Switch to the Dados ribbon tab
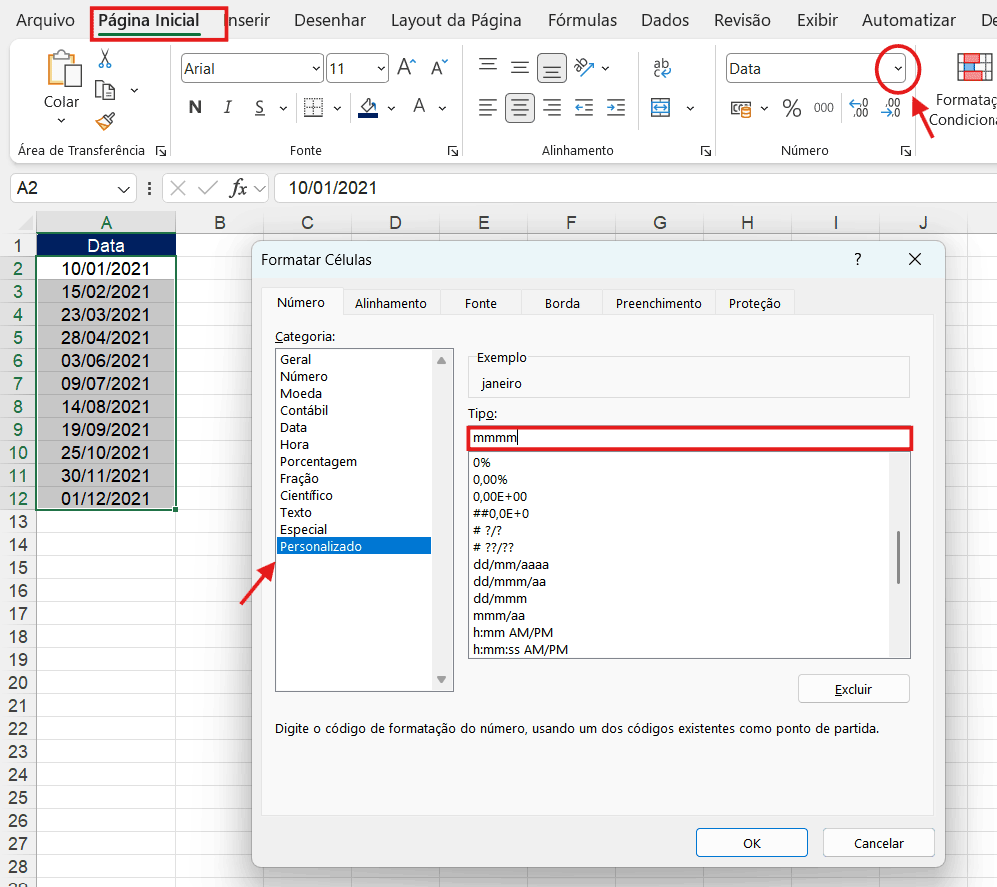The width and height of the screenshot is (997, 887). click(664, 20)
